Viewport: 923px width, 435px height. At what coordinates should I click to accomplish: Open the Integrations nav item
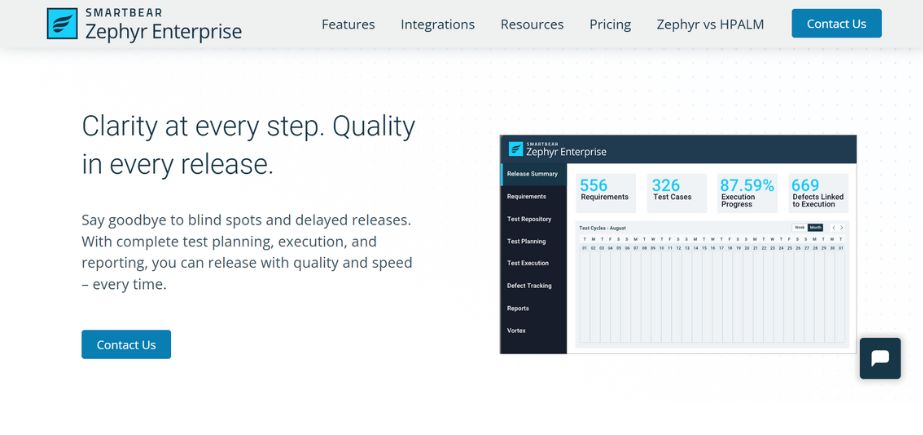point(437,24)
